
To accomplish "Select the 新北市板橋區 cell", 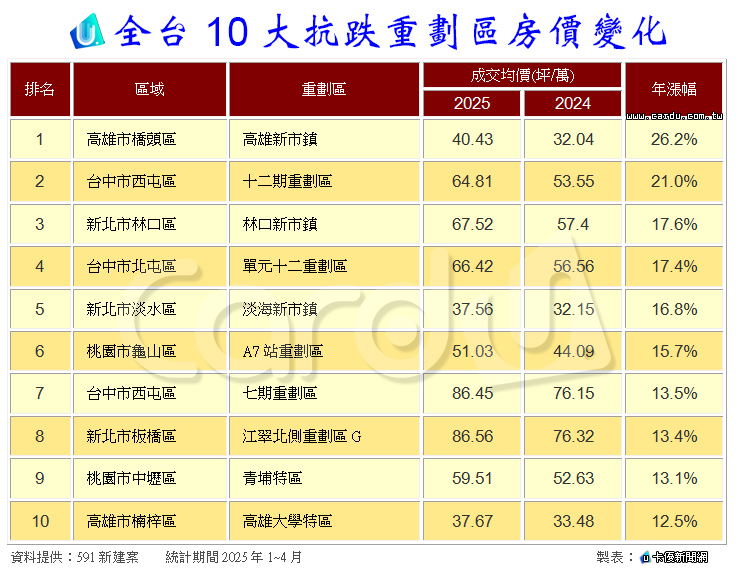I will pyautogui.click(x=150, y=436).
